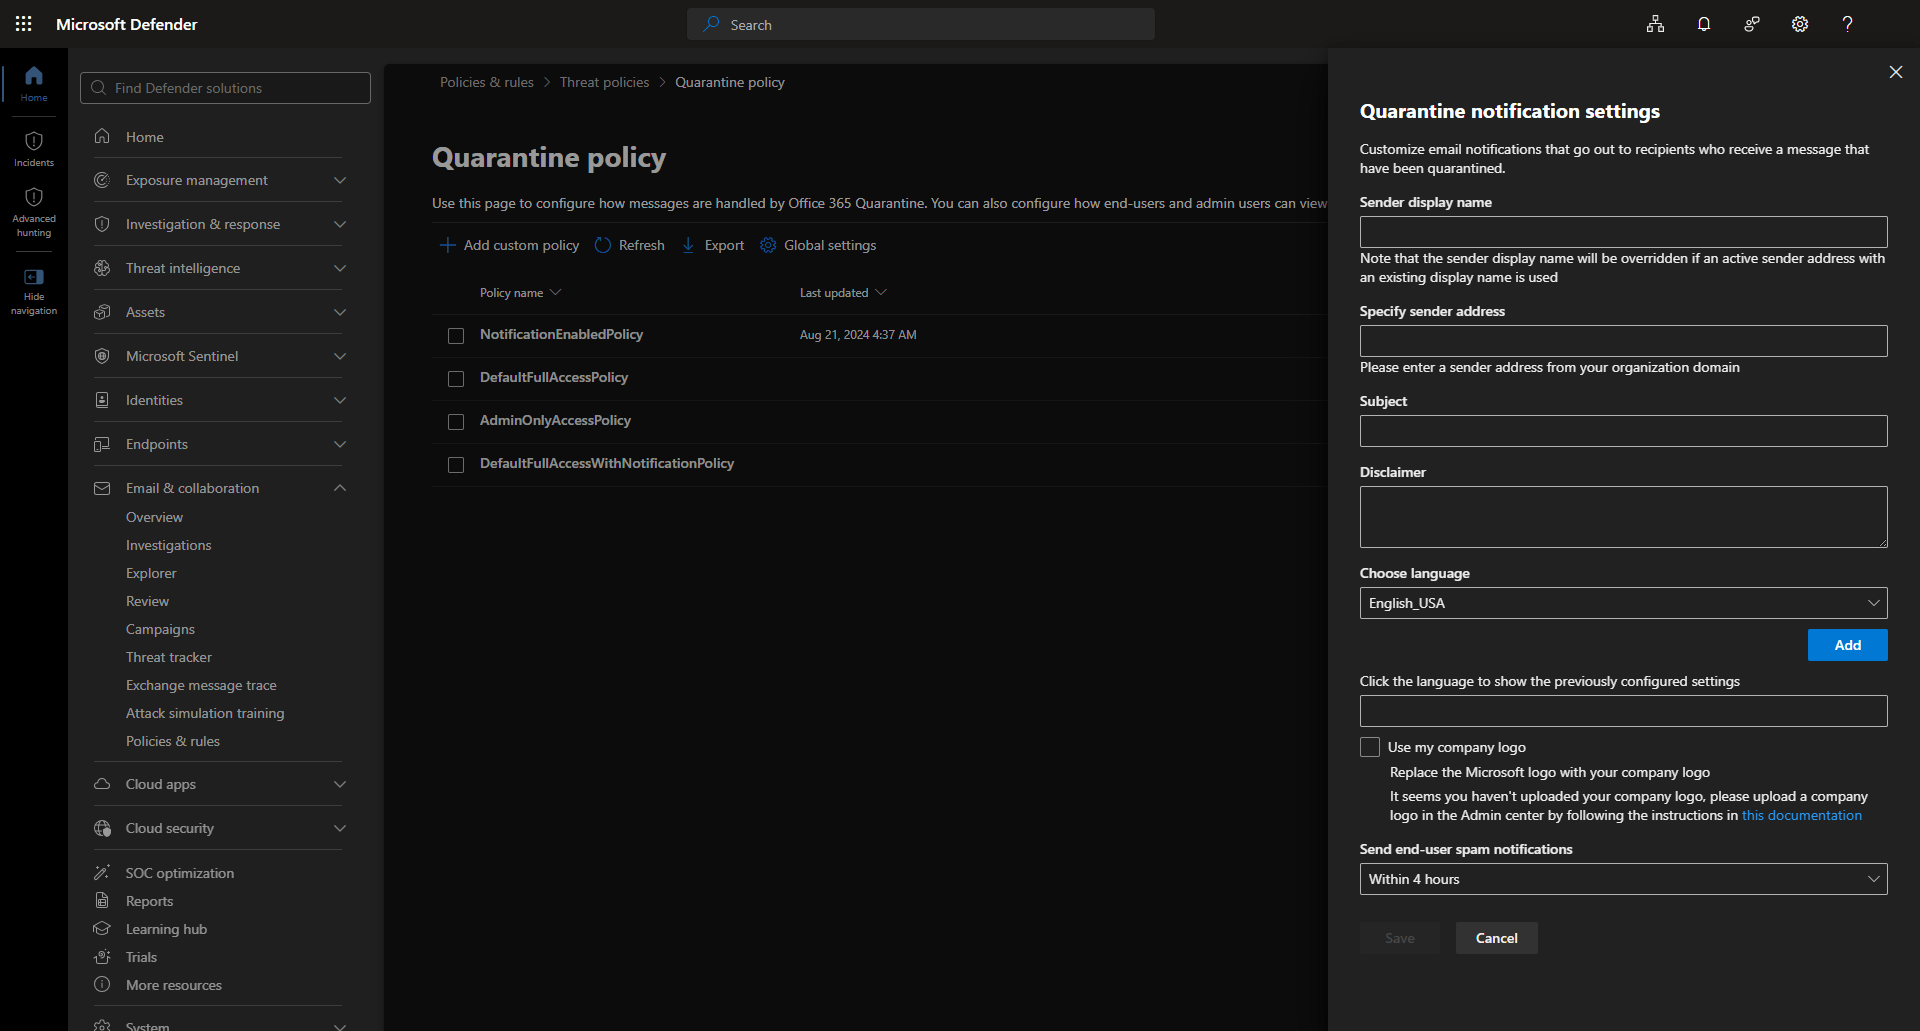Click the Global settings gear icon
Viewport: 1920px width, 1031px height.
pos(768,245)
